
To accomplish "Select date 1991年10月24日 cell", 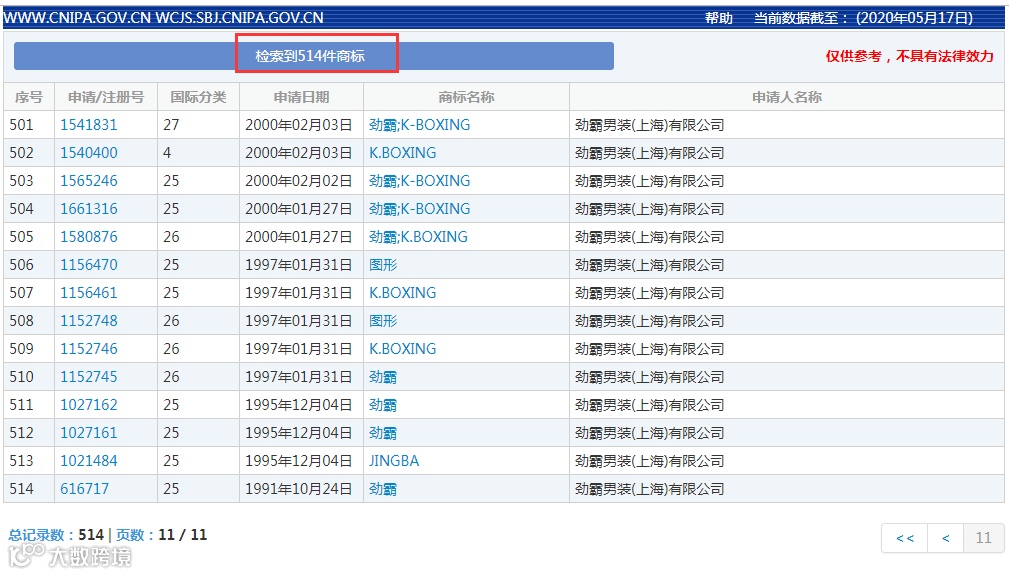I will tap(299, 489).
